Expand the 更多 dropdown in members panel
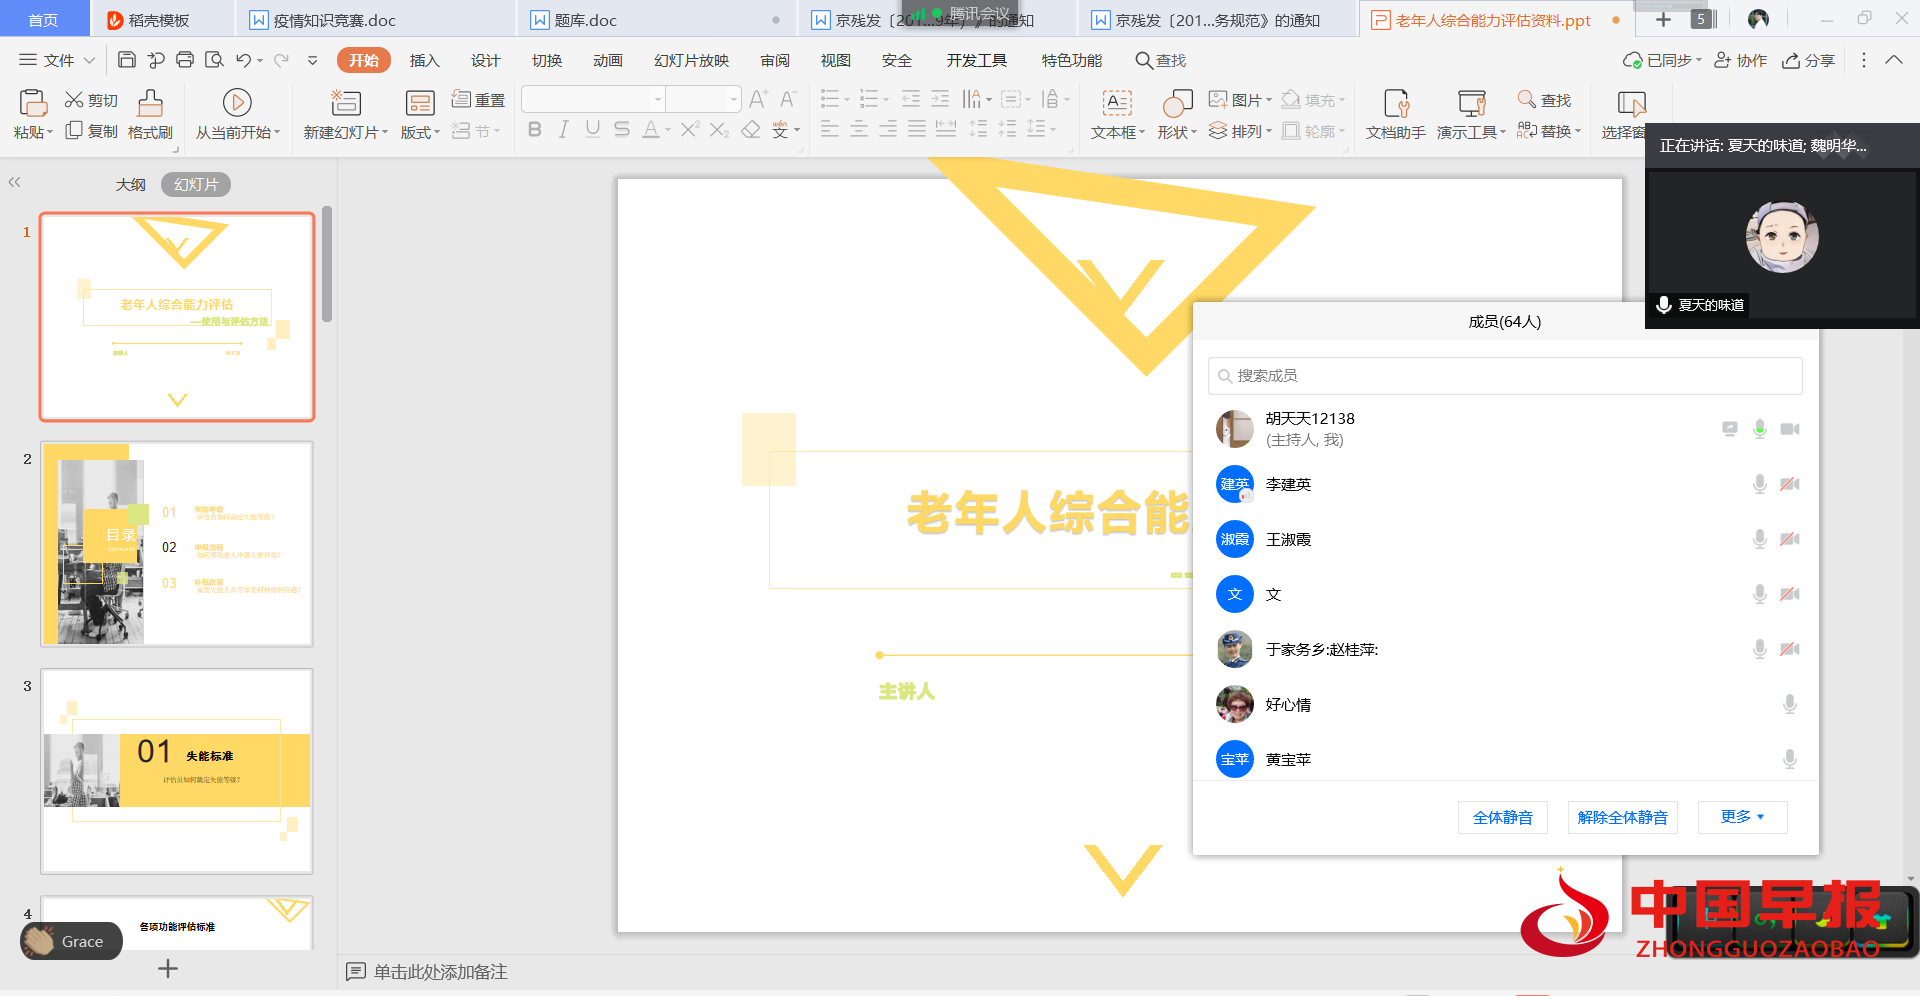 [1742, 817]
